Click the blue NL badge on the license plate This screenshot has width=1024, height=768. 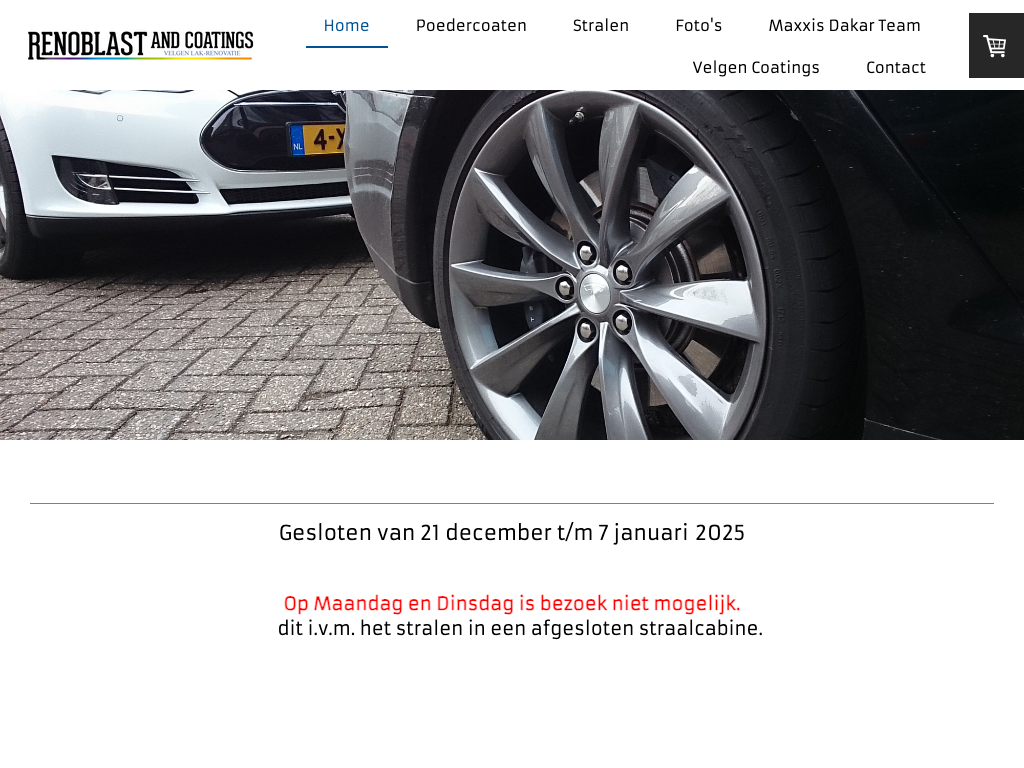(298, 140)
